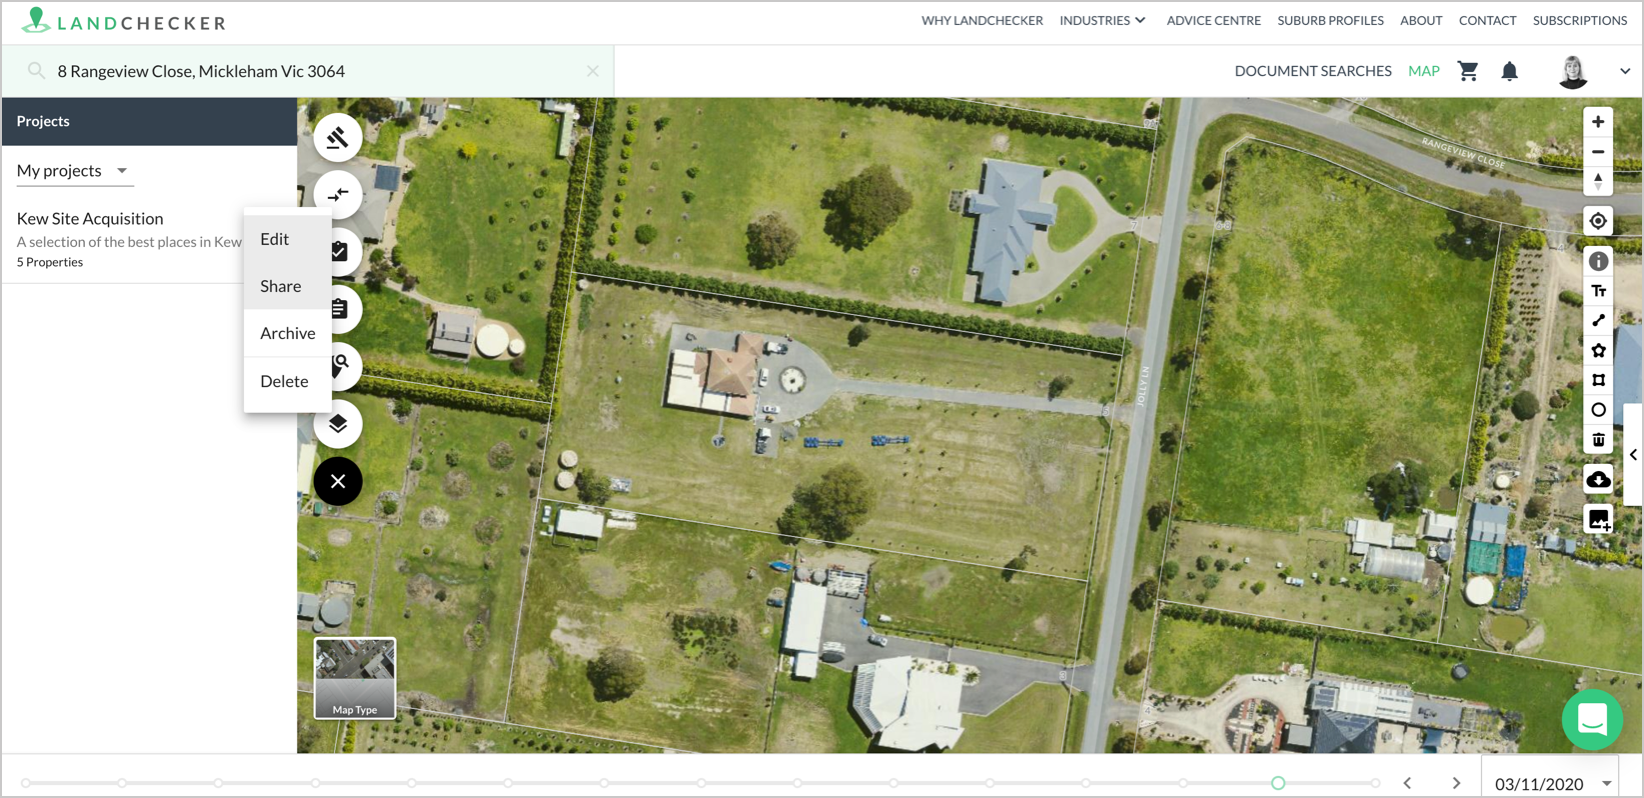Zoom in on the map
Viewport: 1644px width, 798px height.
point(1598,122)
